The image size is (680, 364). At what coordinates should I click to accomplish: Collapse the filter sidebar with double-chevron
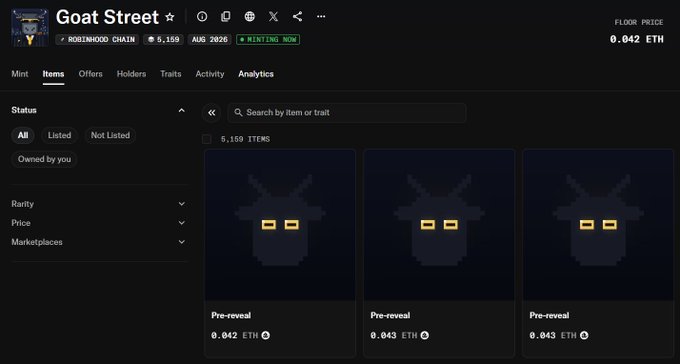tap(212, 113)
